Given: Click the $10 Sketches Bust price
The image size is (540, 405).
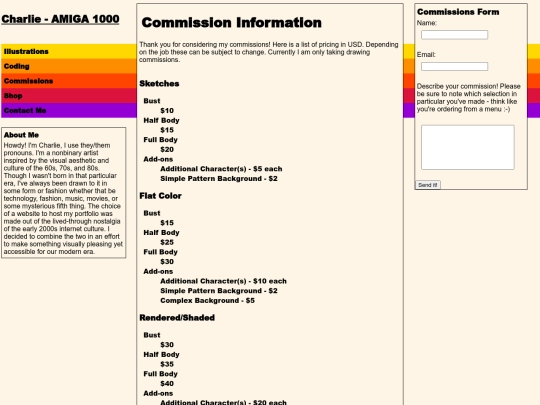Looking at the screenshot, I should pyautogui.click(x=167, y=111).
